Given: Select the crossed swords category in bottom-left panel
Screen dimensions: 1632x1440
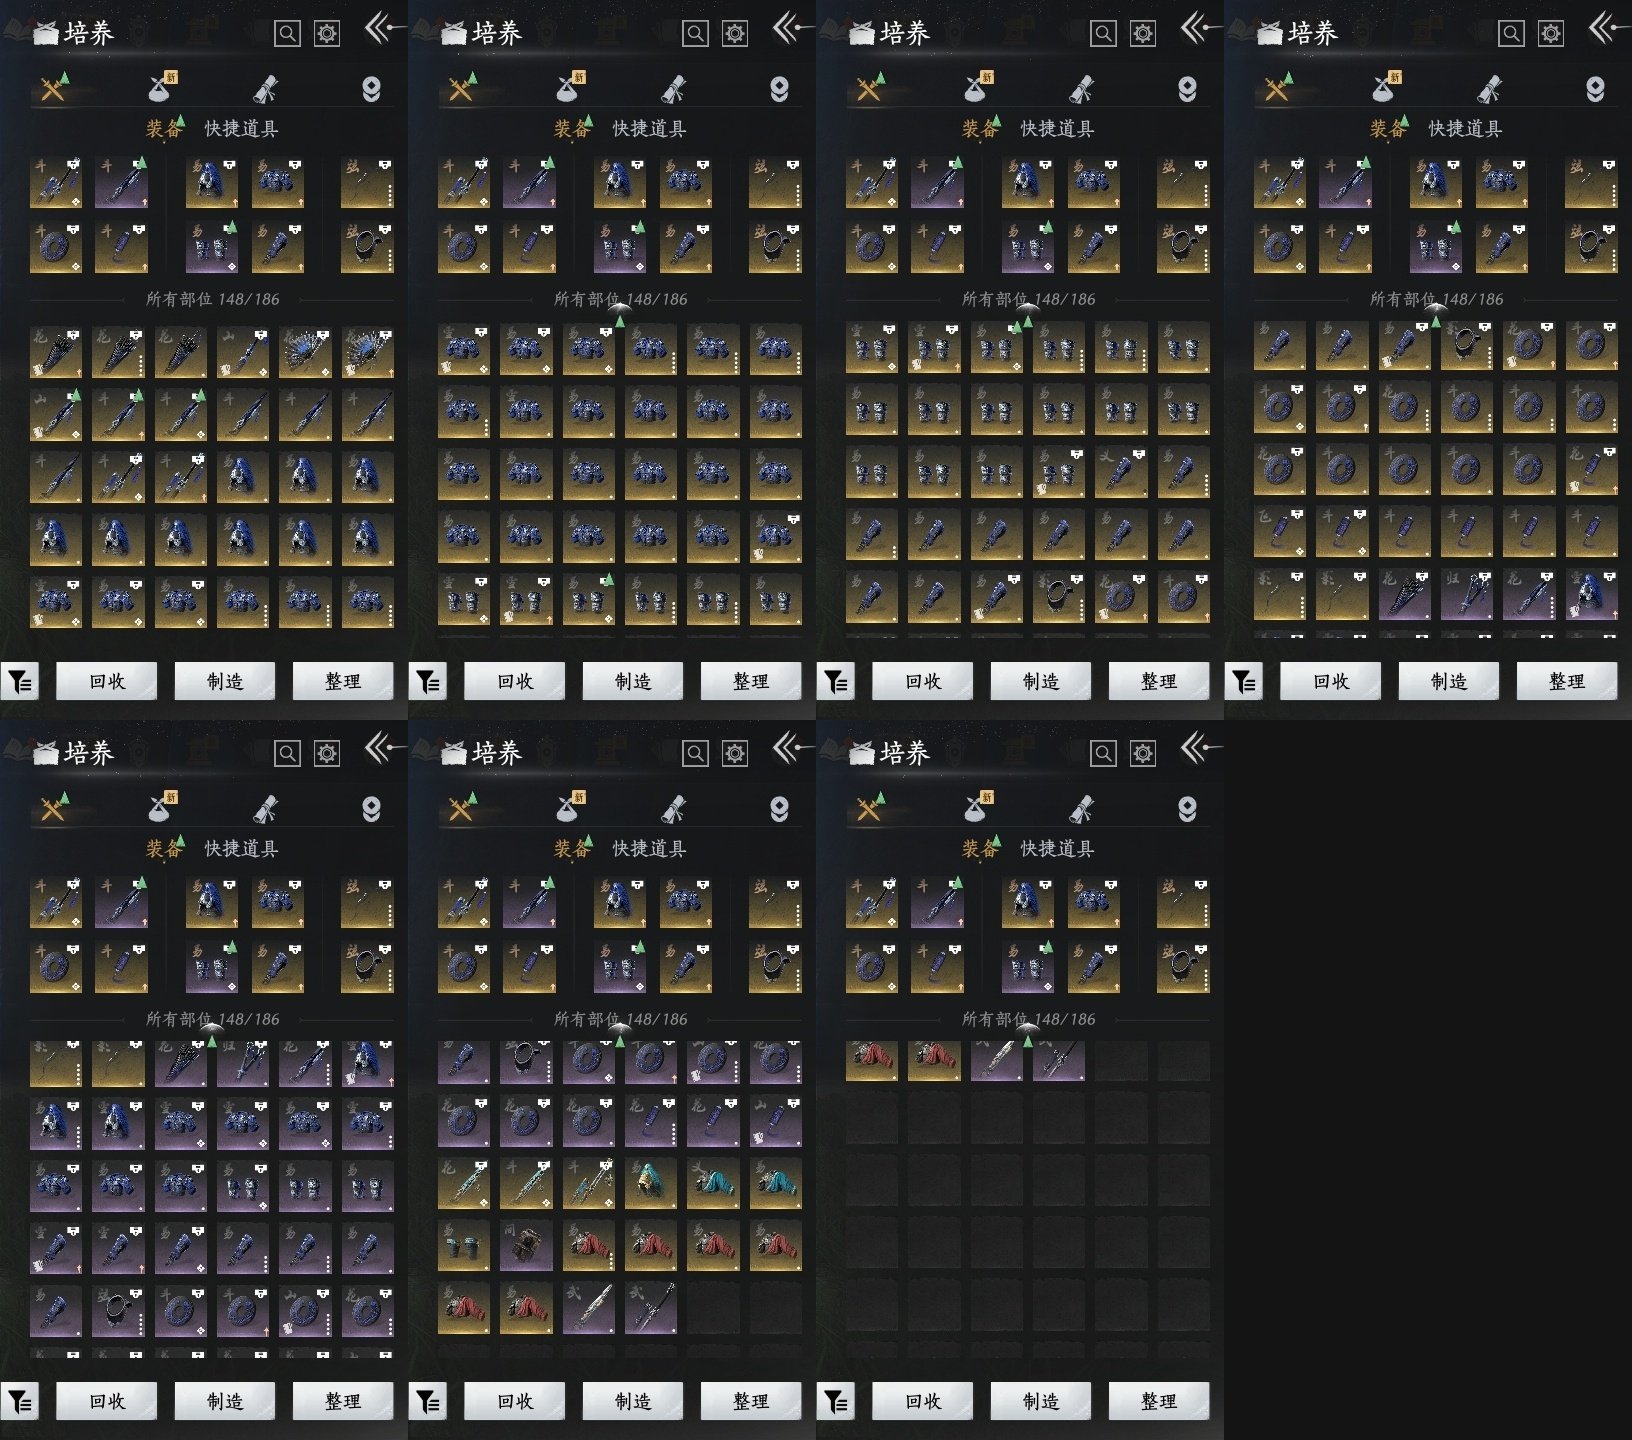Looking at the screenshot, I should tap(53, 809).
